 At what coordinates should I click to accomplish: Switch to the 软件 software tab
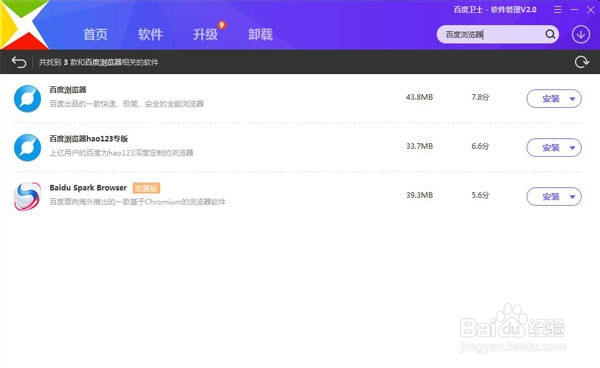(150, 34)
